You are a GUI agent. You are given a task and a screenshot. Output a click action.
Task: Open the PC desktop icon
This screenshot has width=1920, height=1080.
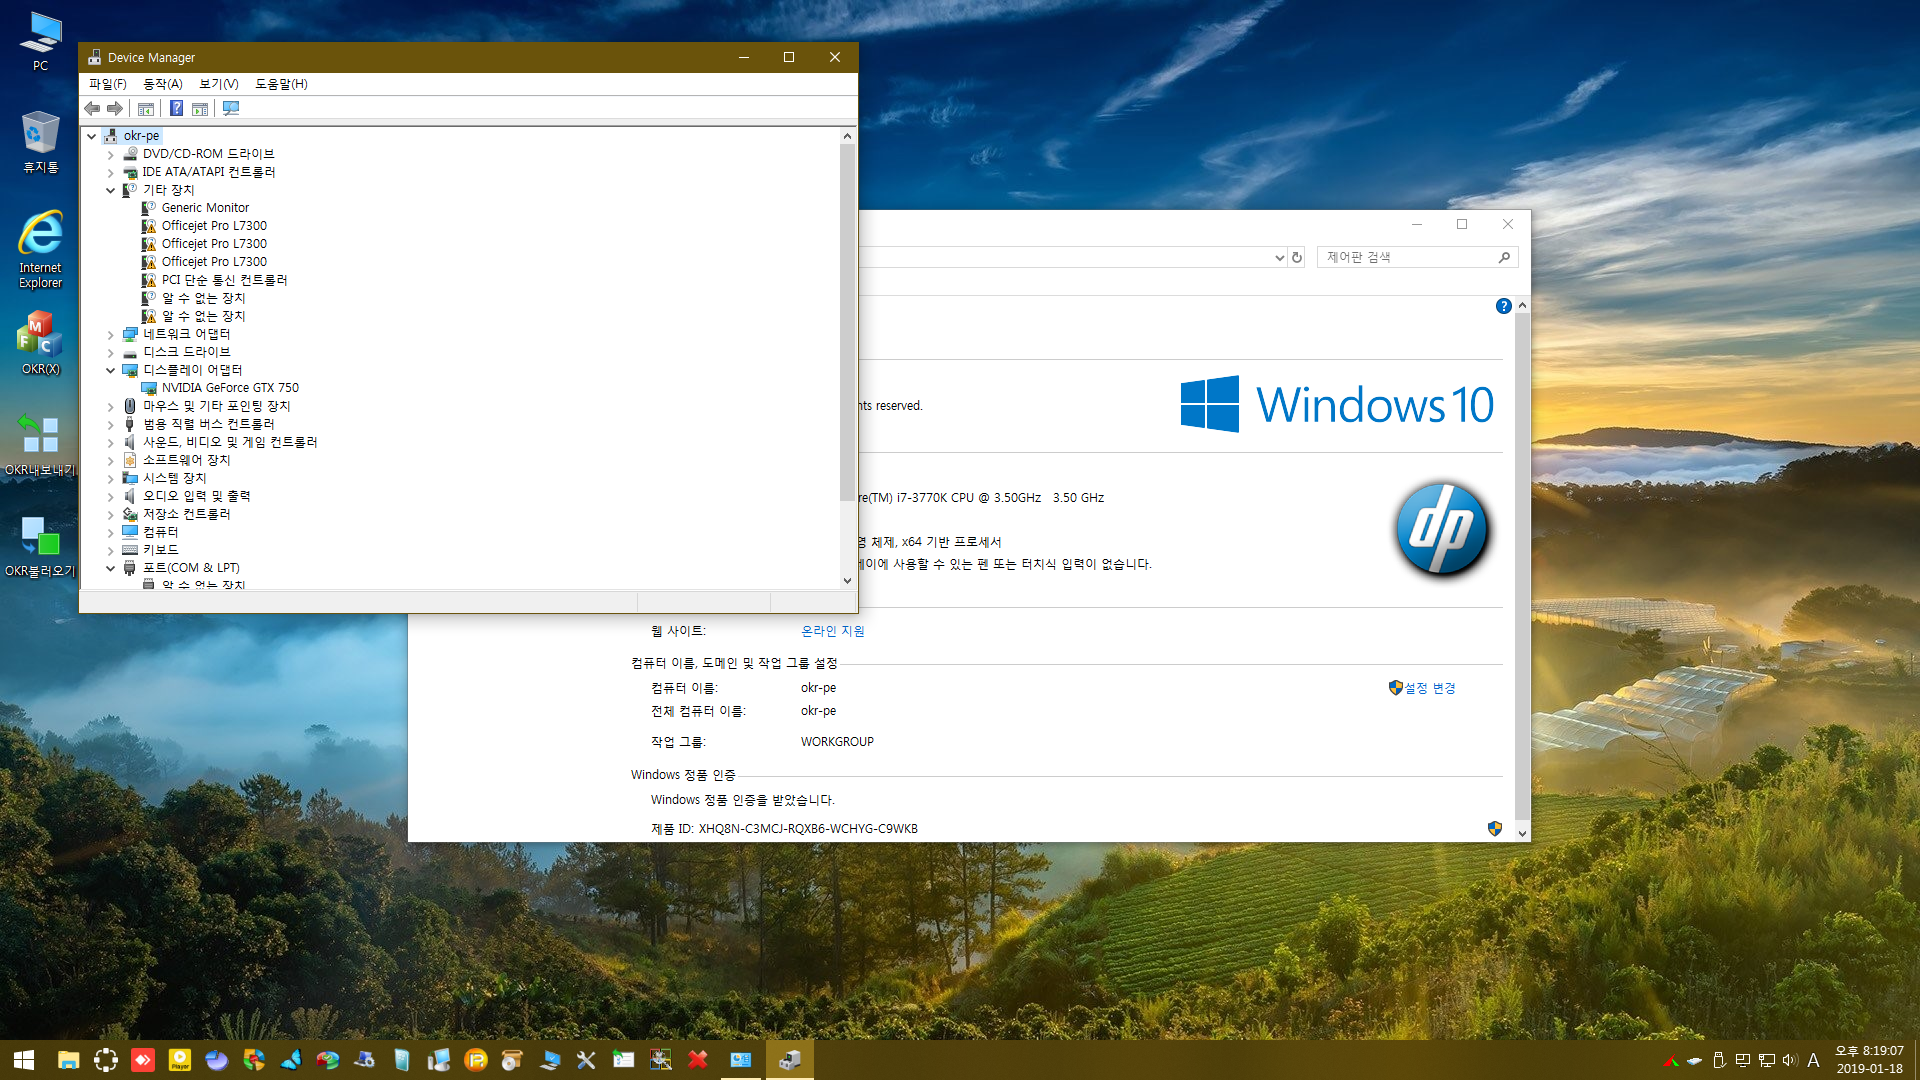click(40, 42)
